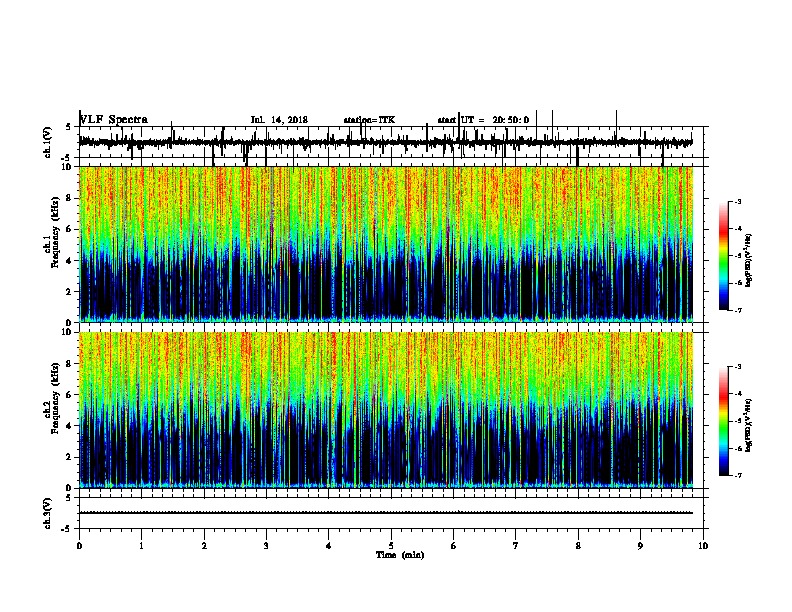Click the time axis tick label "8"
The image size is (792, 612).
(578, 546)
